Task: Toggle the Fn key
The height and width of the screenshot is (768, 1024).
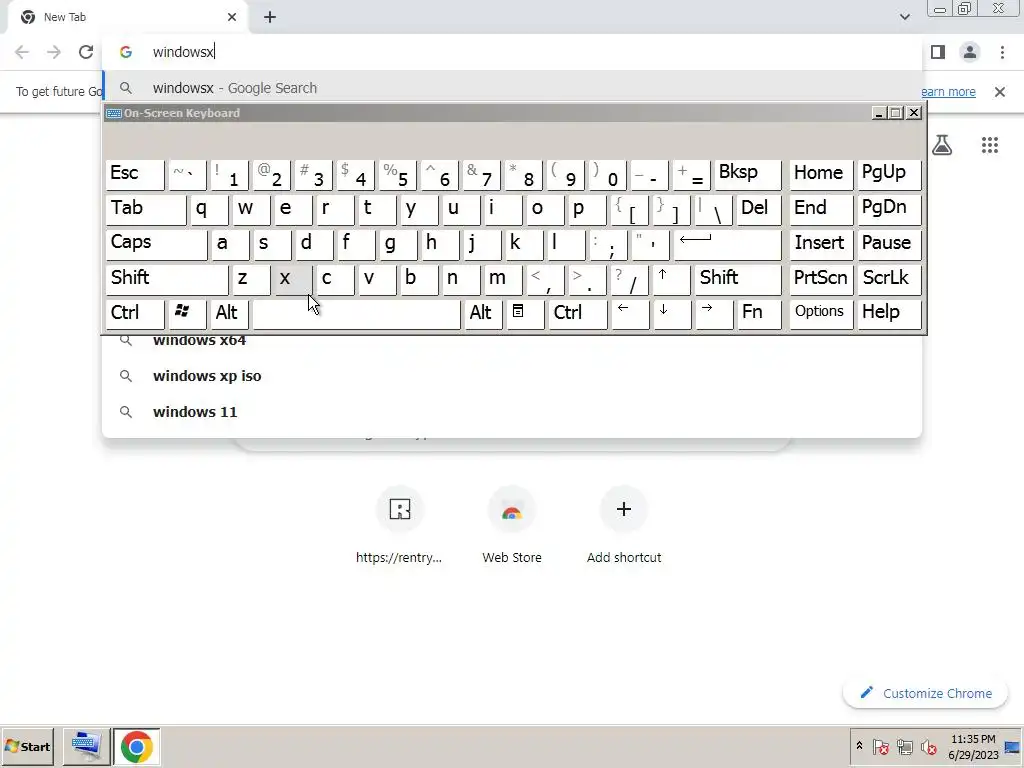Action: (760, 314)
